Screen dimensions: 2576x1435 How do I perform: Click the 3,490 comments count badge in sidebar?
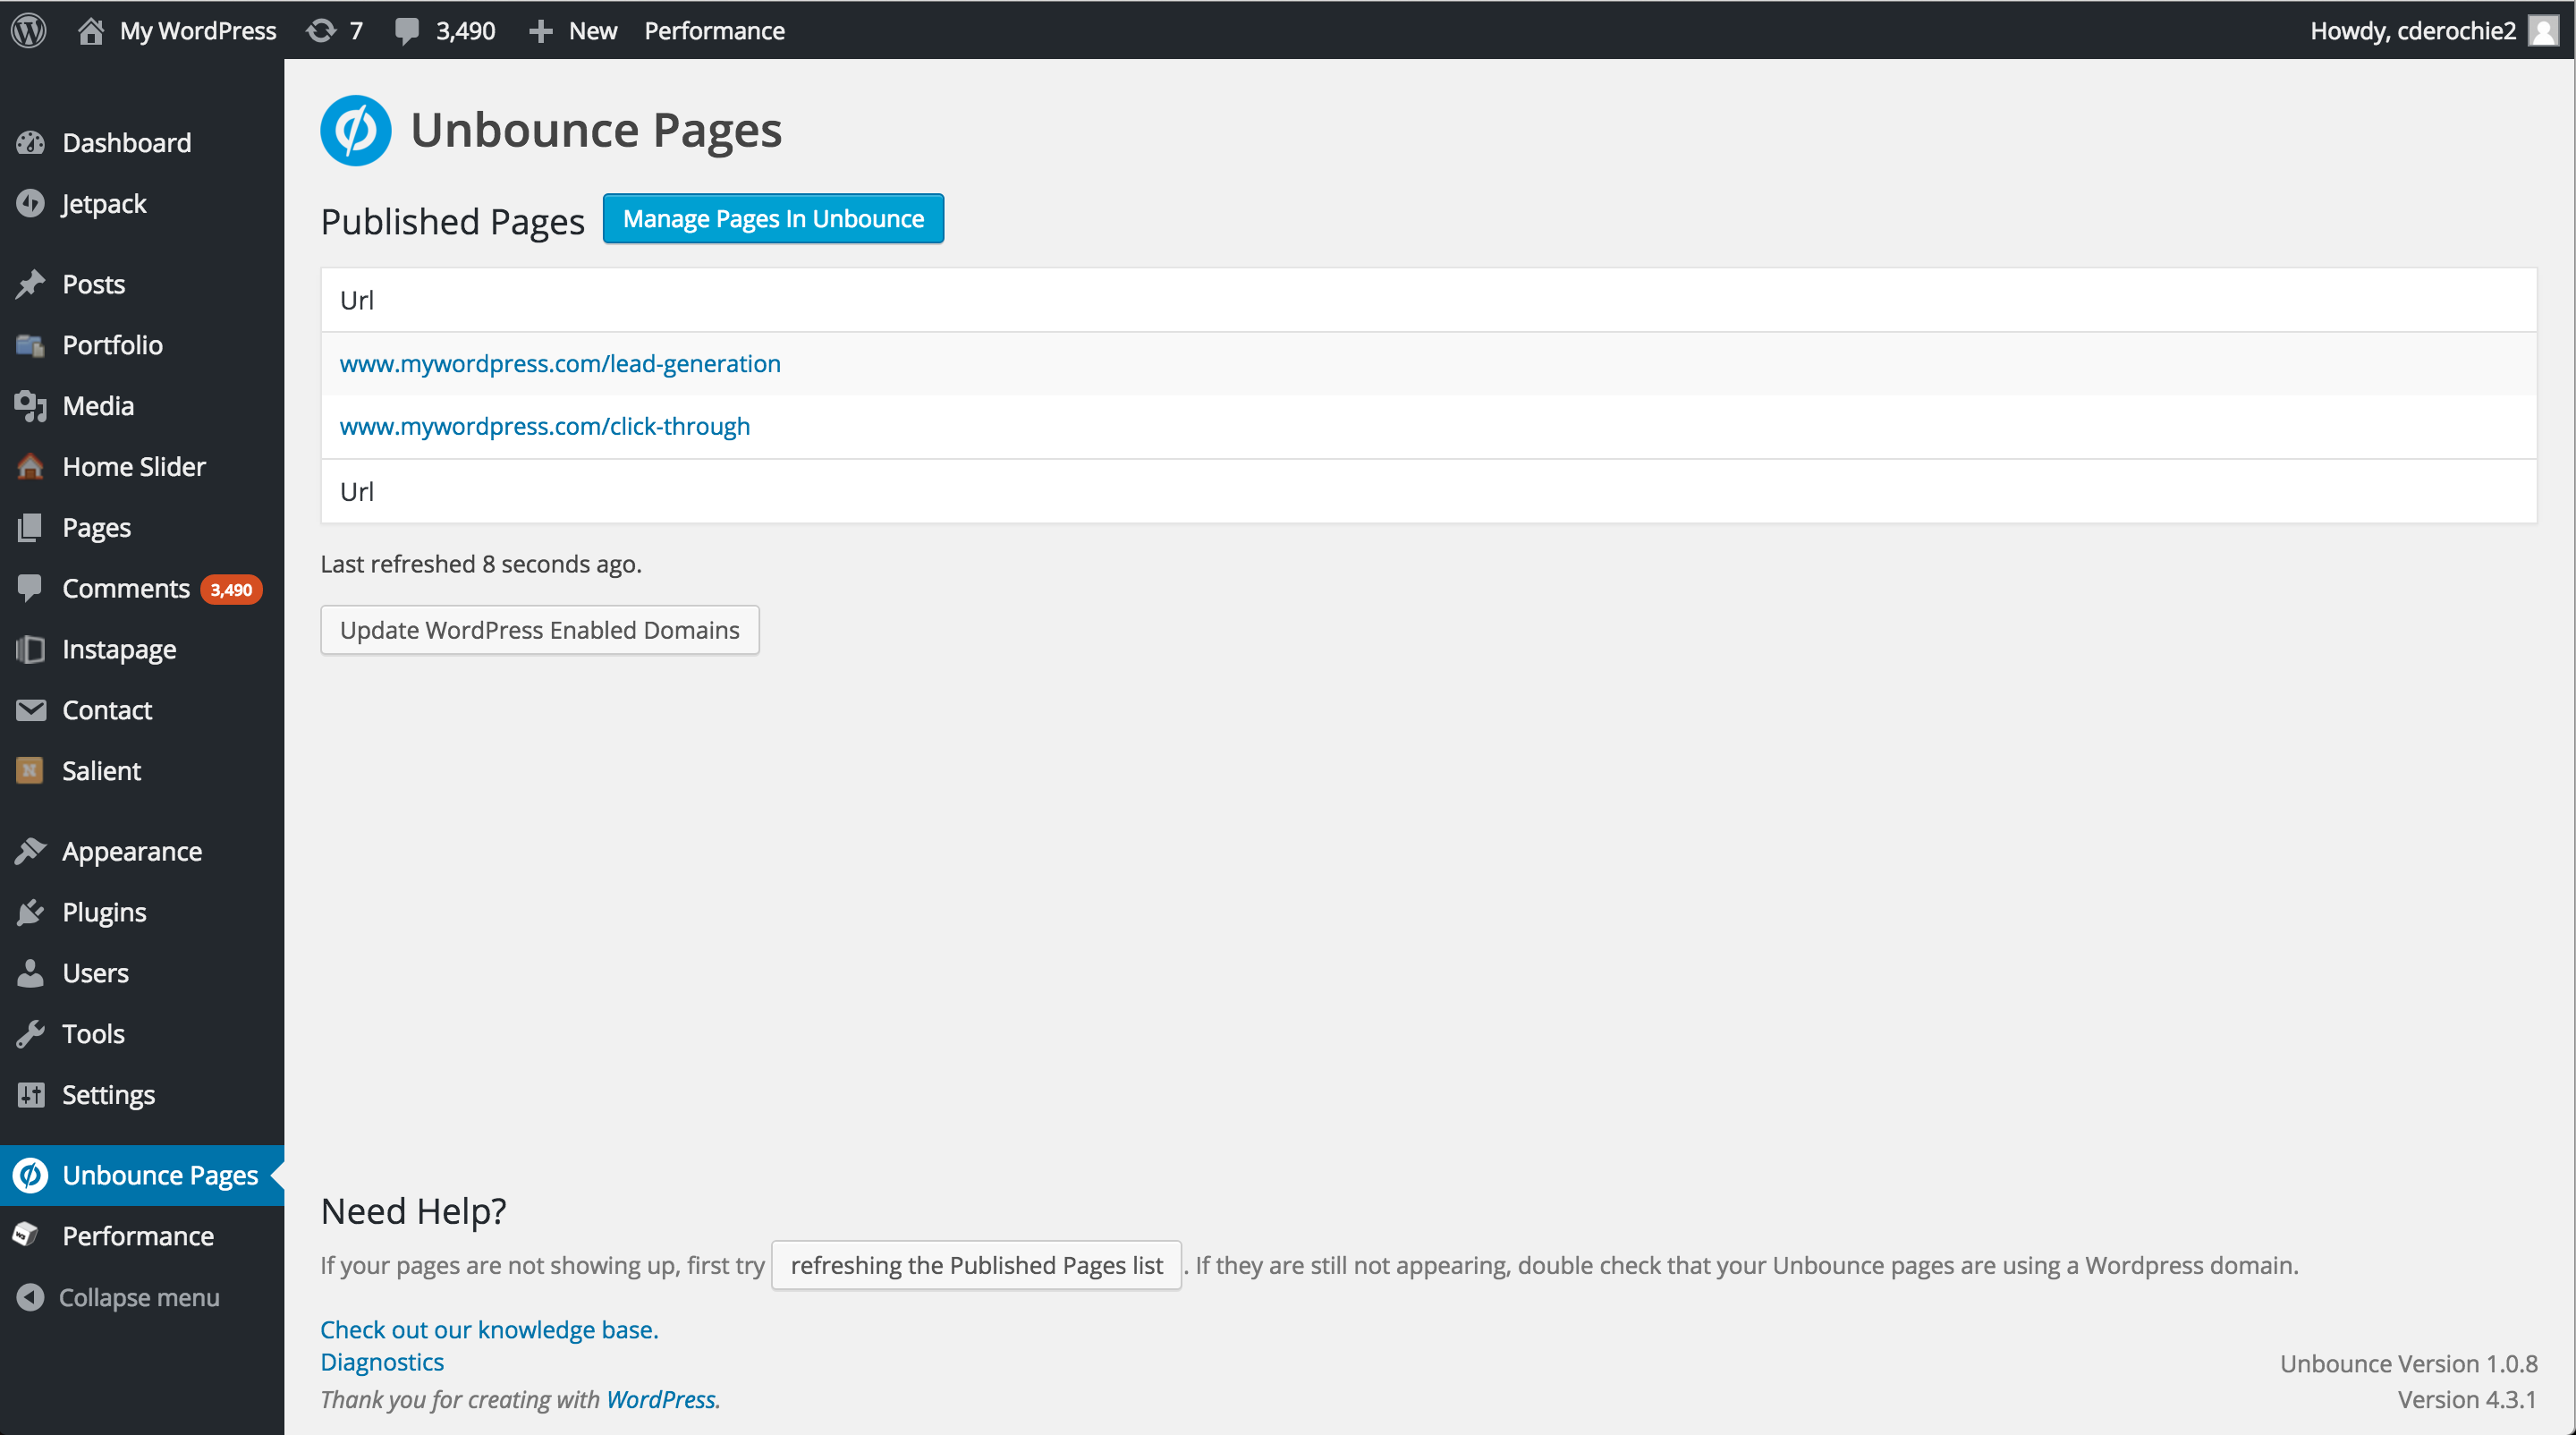[x=231, y=589]
